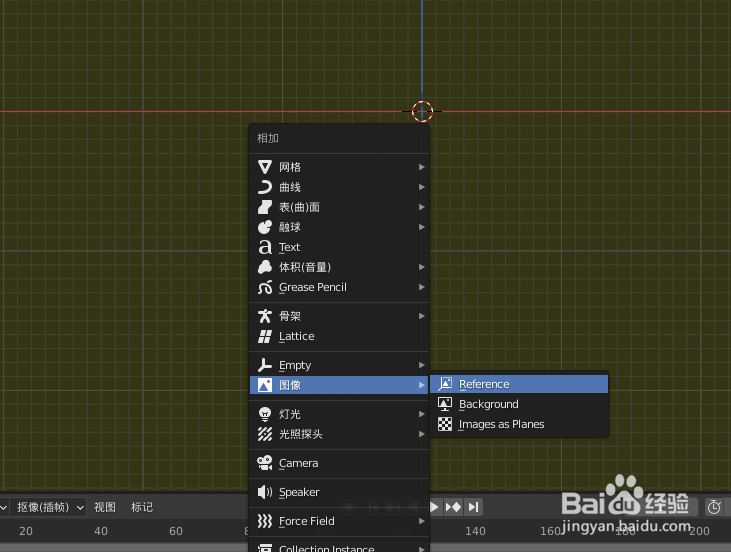Click the Reference image icon
This screenshot has width=731, height=552.
coord(445,384)
